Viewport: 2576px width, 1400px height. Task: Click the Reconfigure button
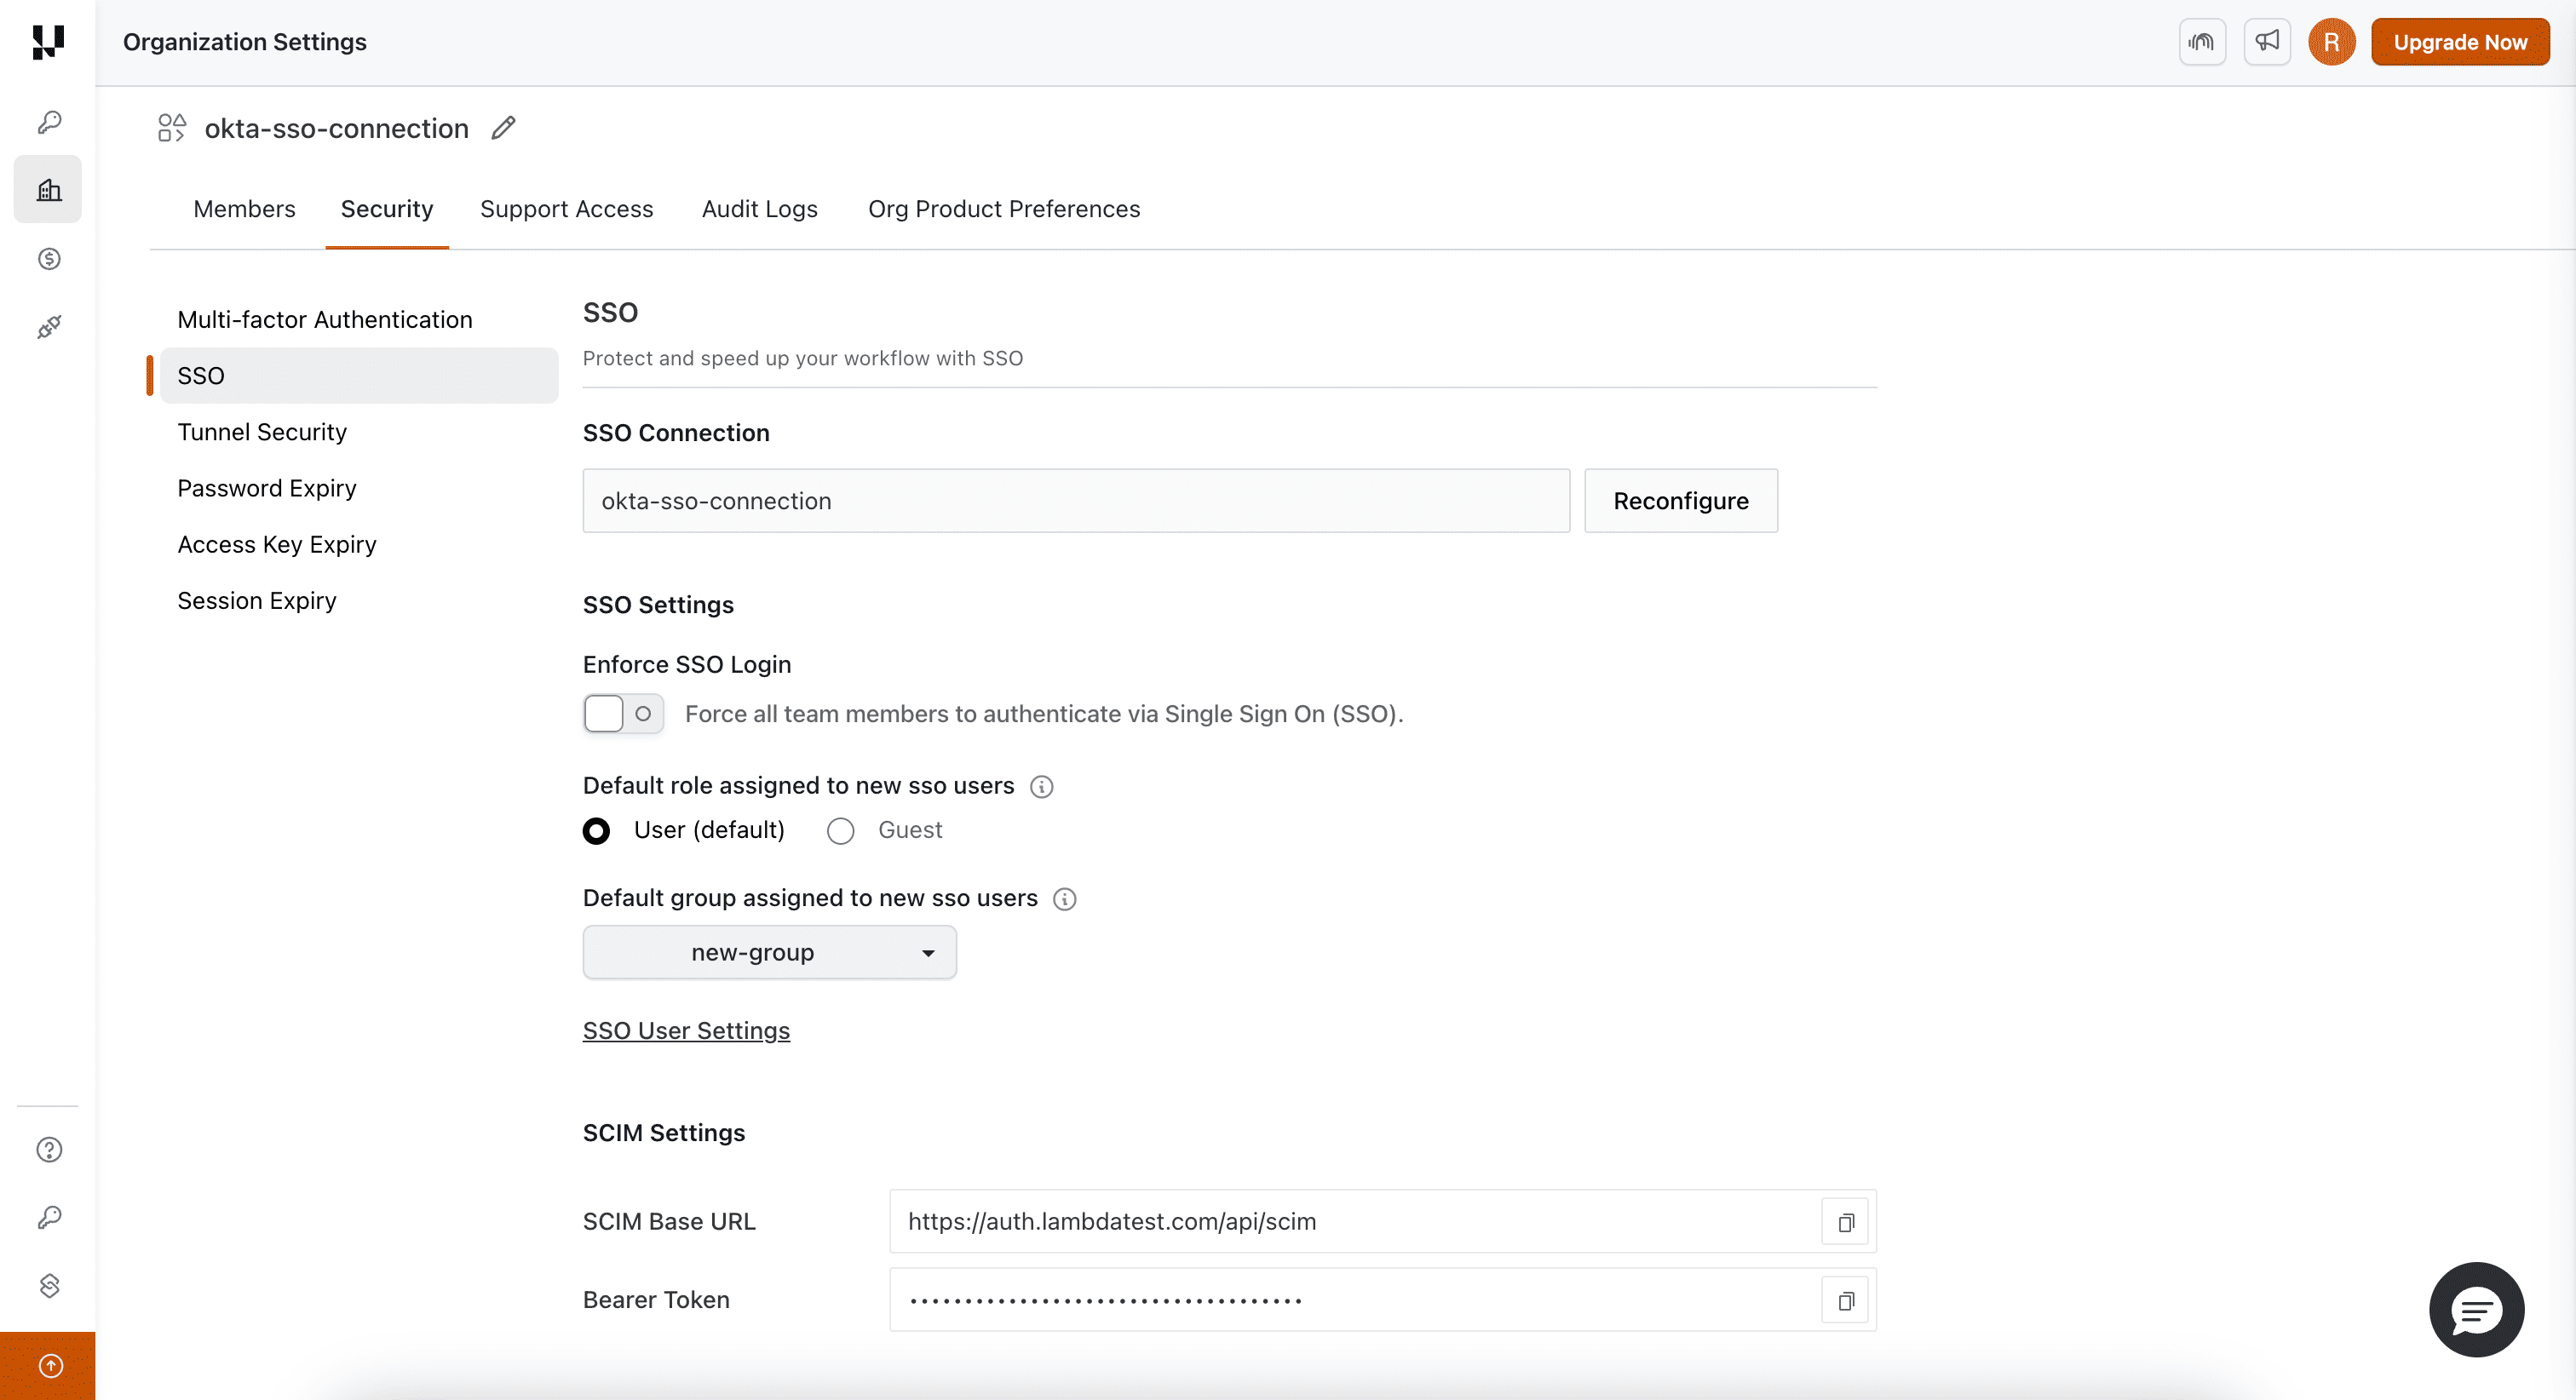[x=1681, y=501]
